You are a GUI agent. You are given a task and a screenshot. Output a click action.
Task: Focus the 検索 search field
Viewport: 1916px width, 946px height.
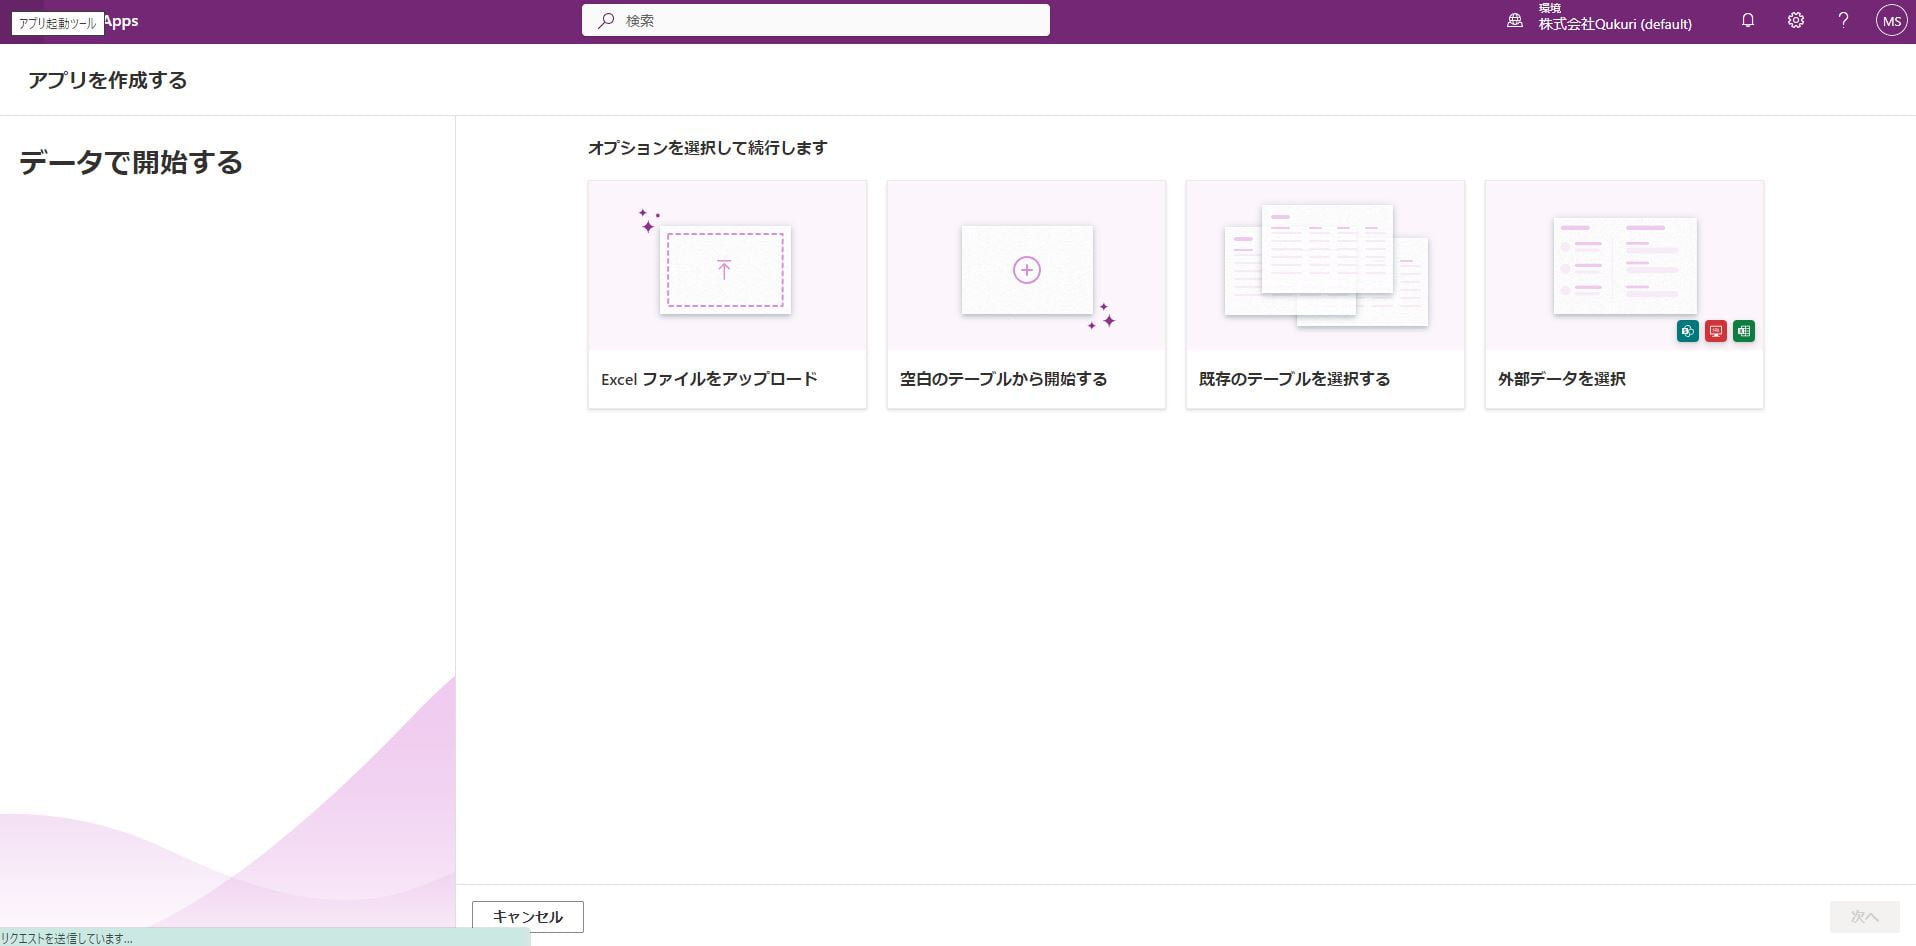point(830,20)
